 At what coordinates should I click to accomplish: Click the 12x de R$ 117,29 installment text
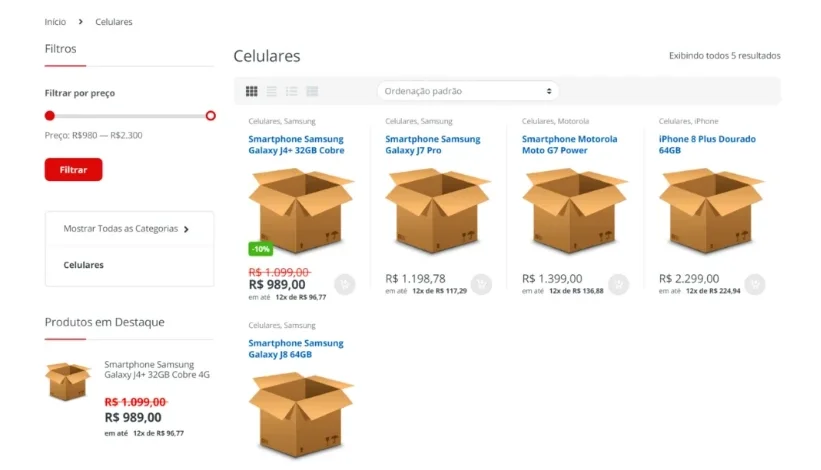pos(439,291)
